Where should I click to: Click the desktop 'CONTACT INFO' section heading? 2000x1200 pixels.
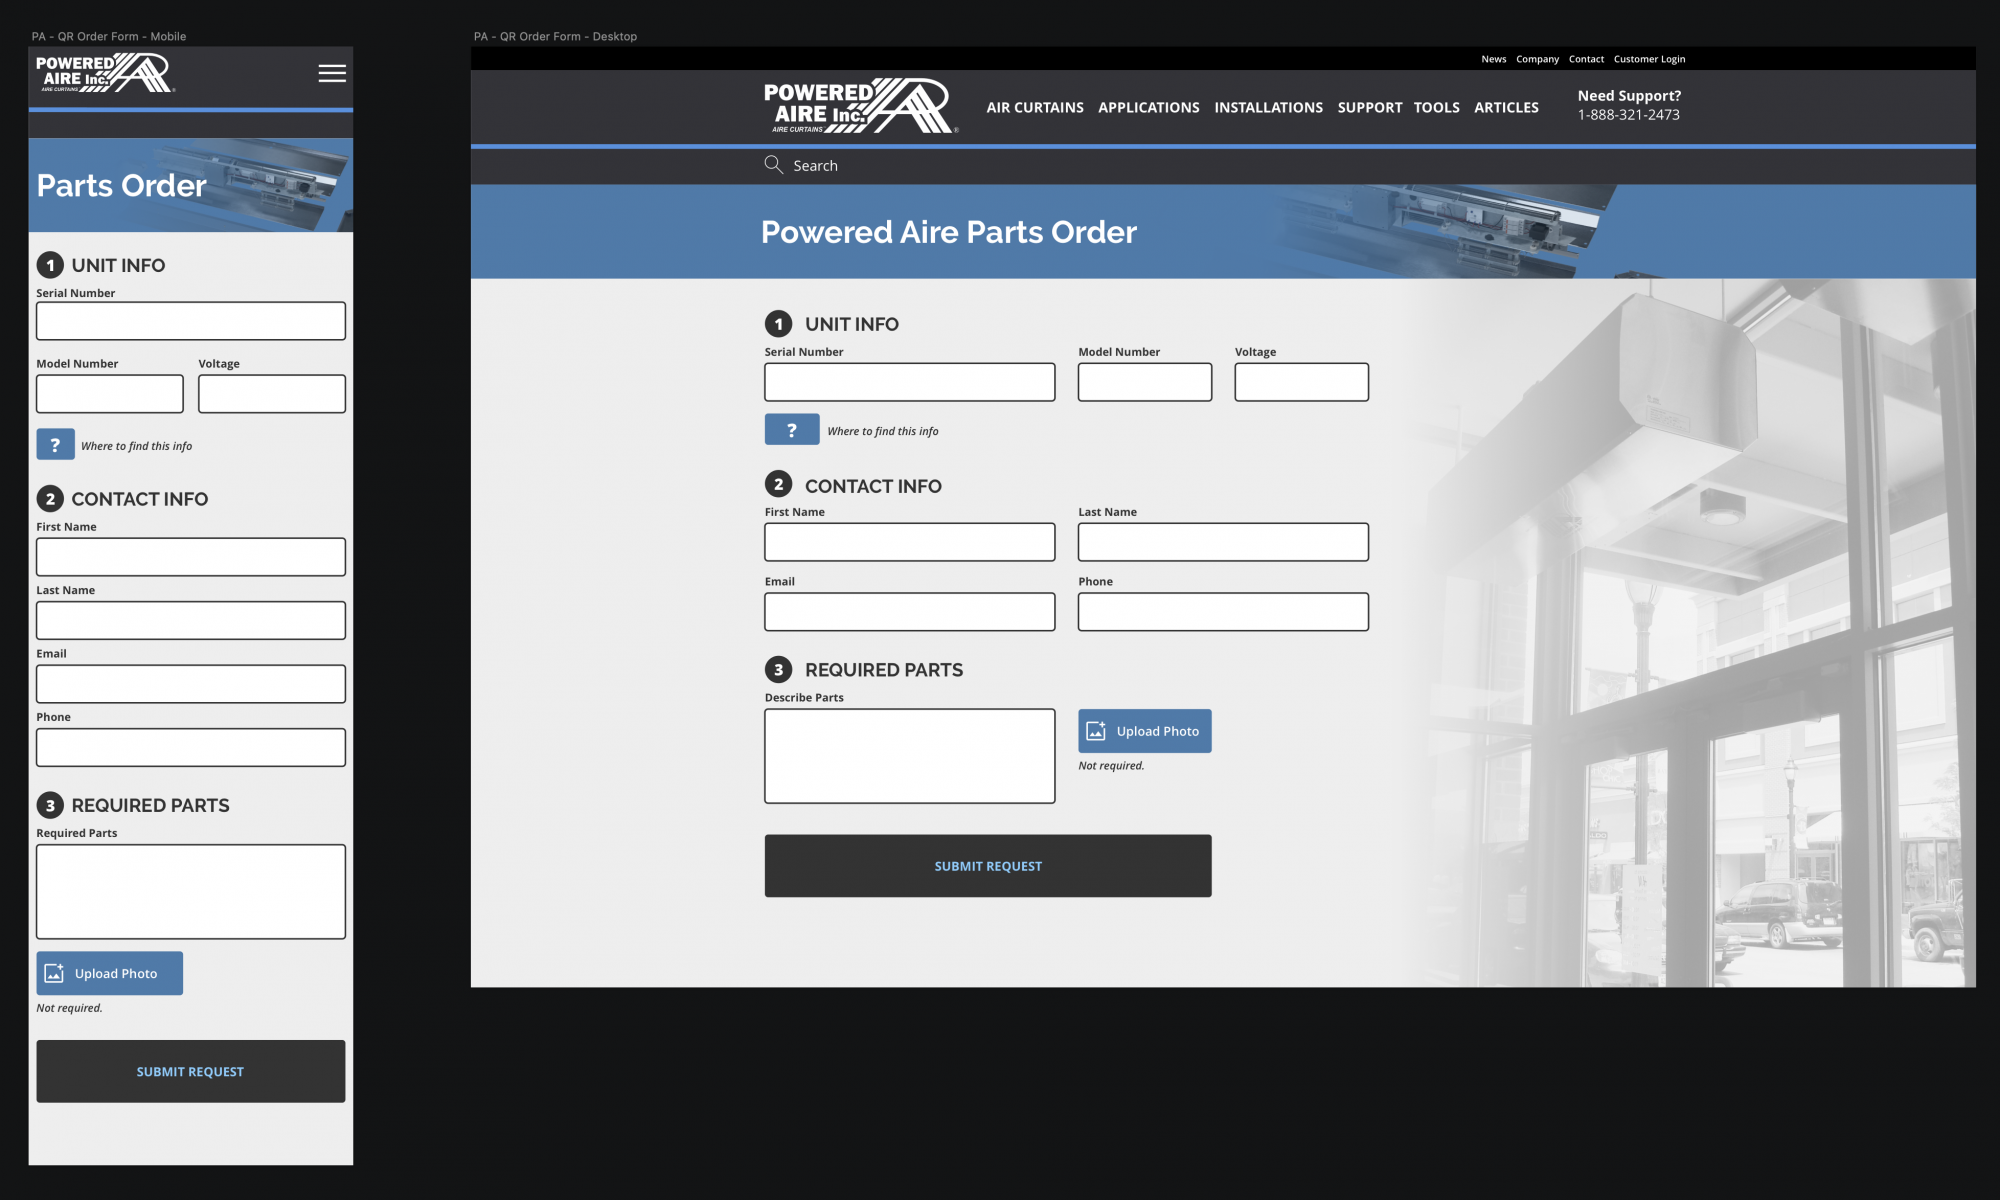click(873, 486)
